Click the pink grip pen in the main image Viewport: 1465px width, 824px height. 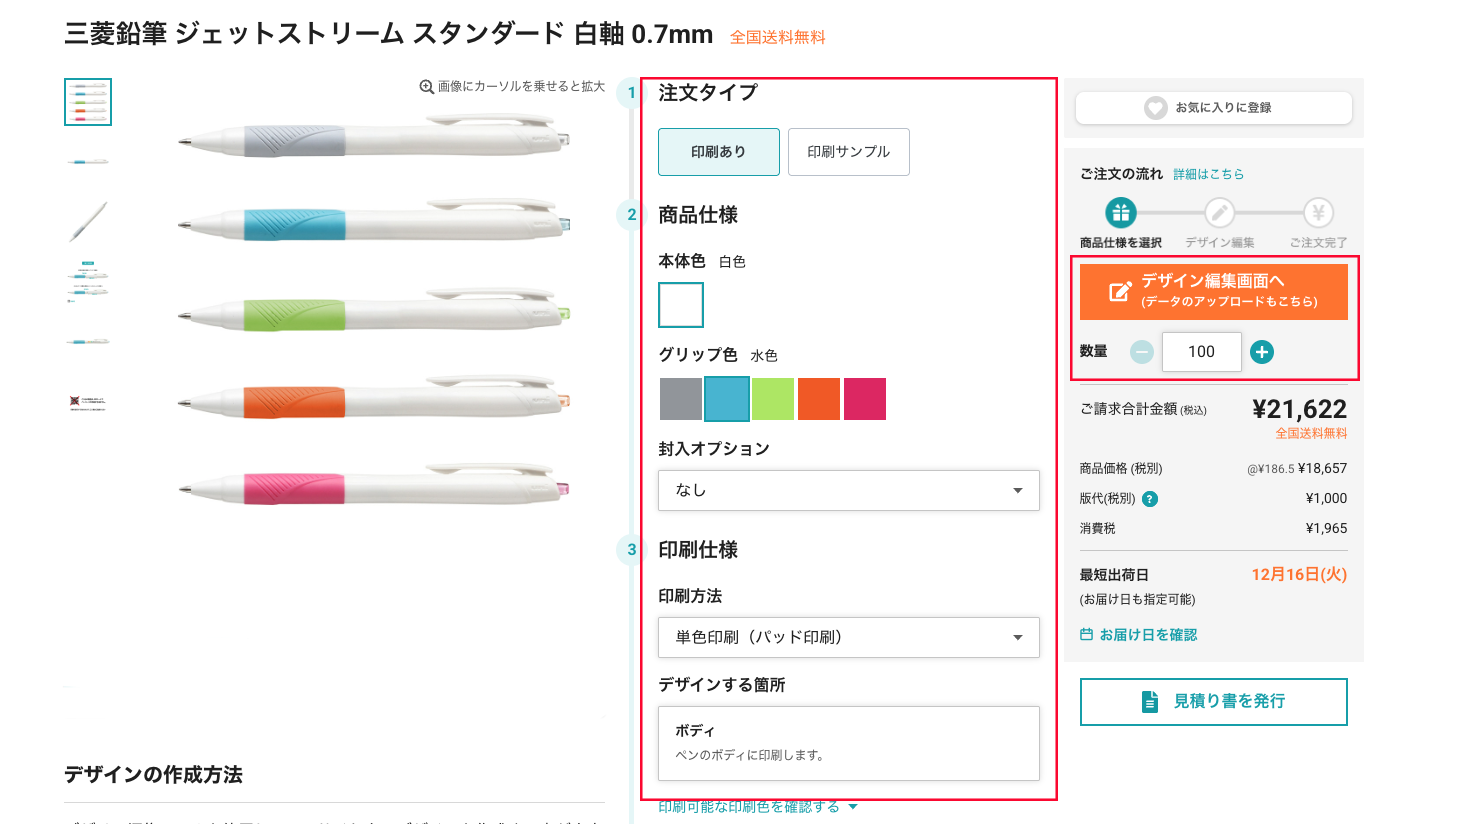coord(374,486)
